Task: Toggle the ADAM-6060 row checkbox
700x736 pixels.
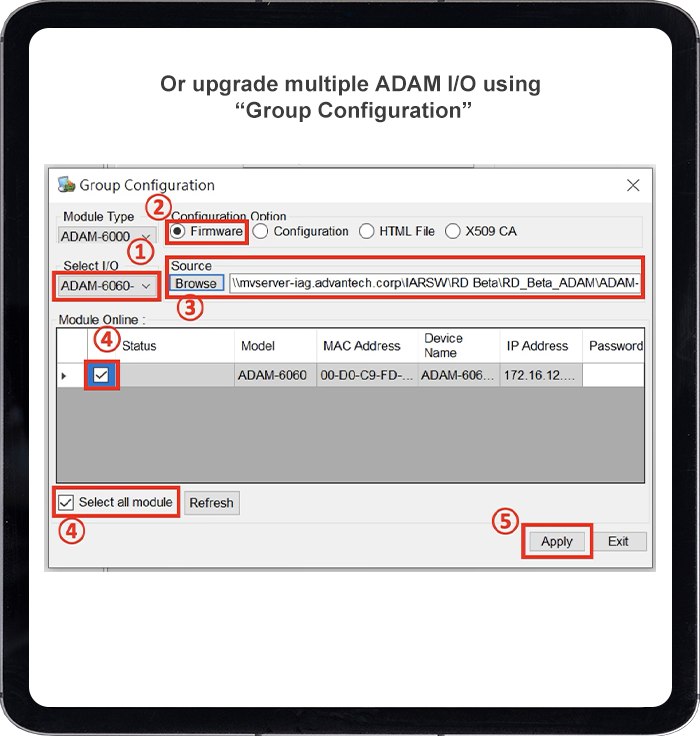Action: point(101,375)
